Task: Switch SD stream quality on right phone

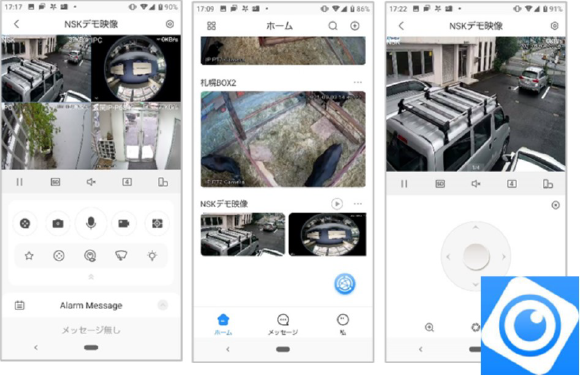Action: click(x=440, y=184)
